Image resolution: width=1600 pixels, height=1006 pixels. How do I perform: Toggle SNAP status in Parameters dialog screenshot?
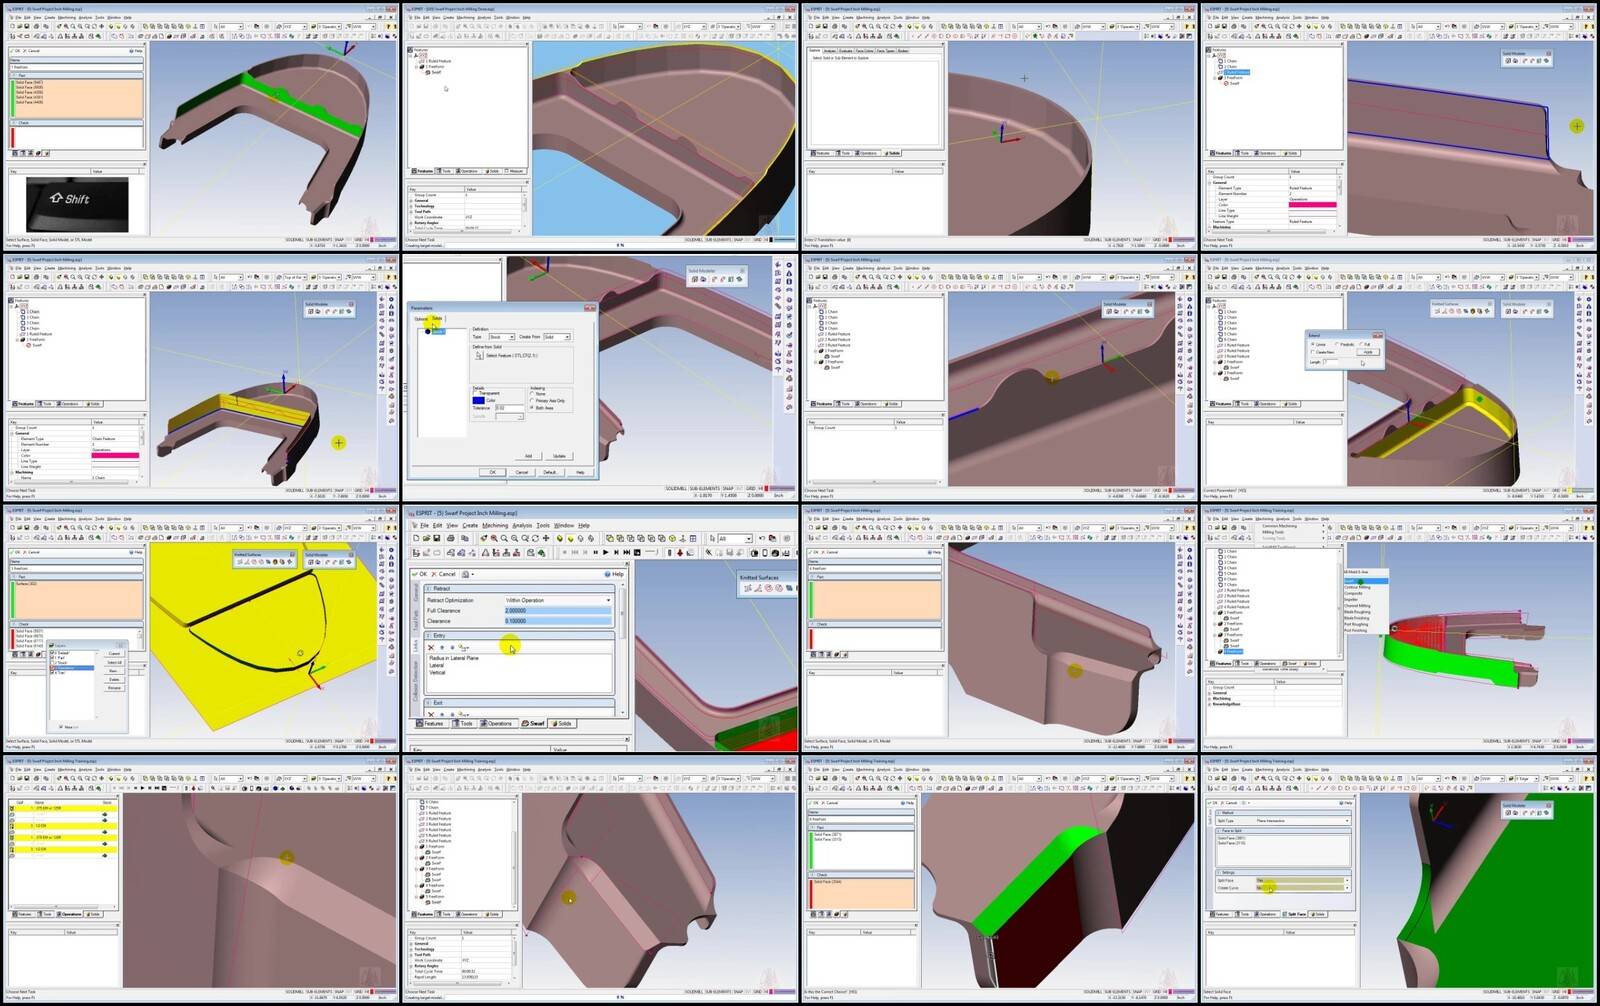(x=728, y=488)
